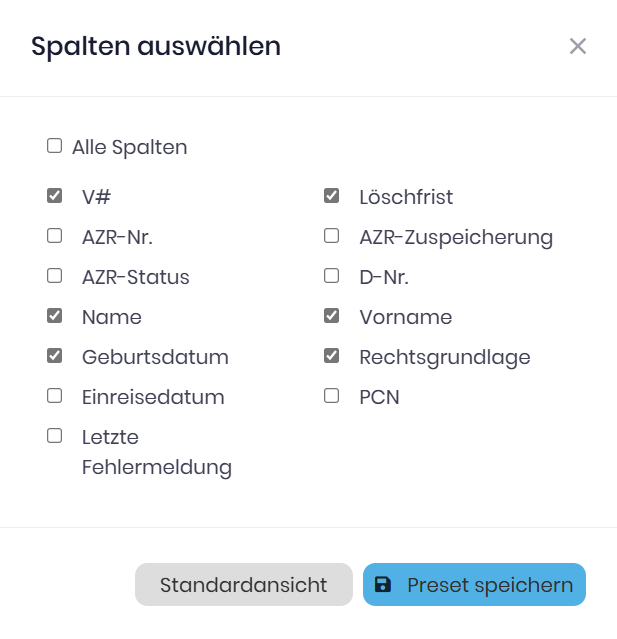Disable the Geburtsdatum column checkbox
The width and height of the screenshot is (617, 639).
54,356
